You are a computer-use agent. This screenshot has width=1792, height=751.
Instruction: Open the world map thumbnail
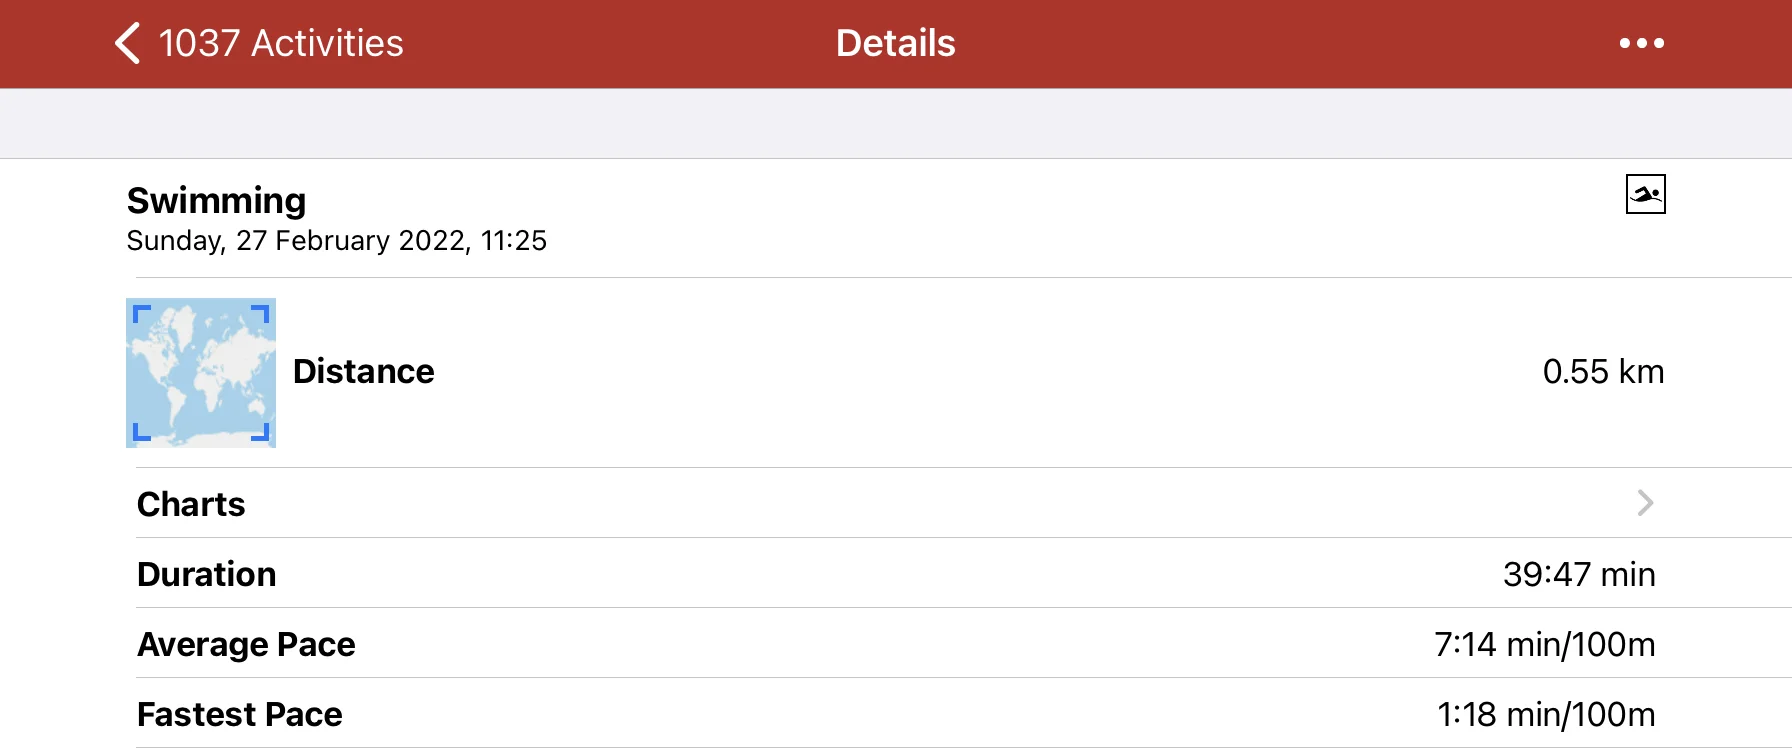(x=201, y=372)
